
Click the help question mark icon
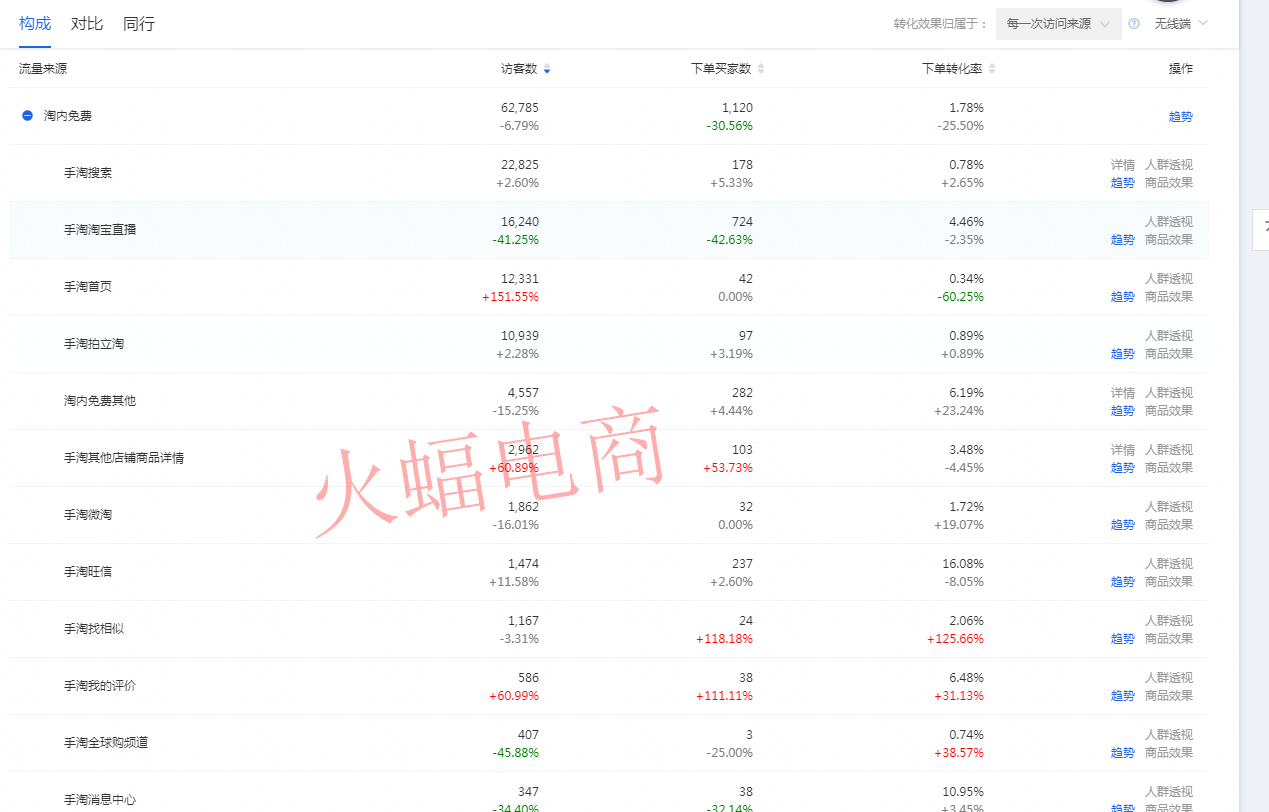click(1134, 24)
